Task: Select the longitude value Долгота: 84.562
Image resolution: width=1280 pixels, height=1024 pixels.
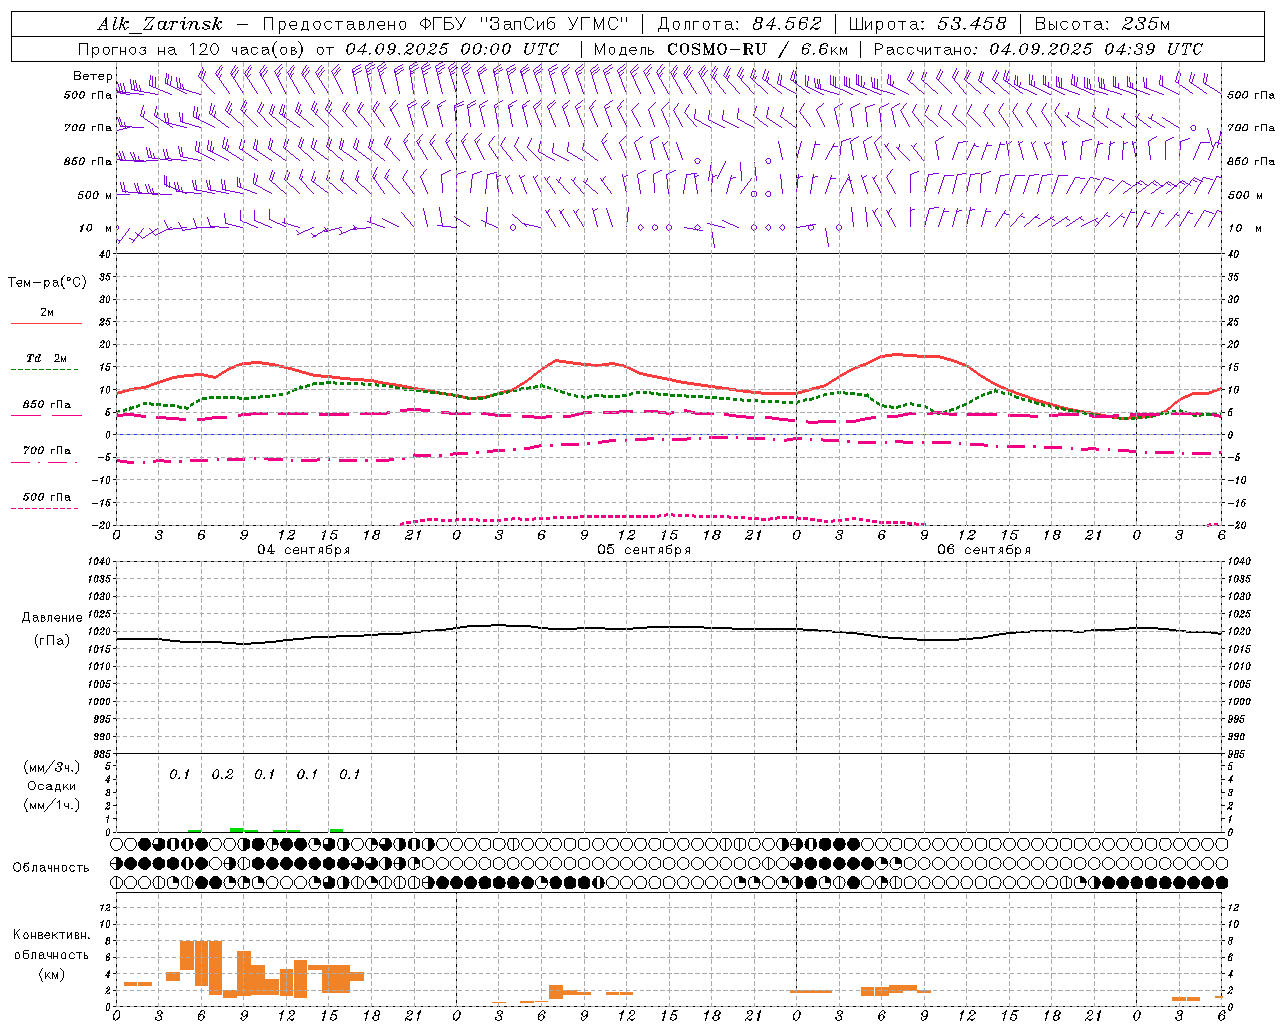Action: pos(739,24)
